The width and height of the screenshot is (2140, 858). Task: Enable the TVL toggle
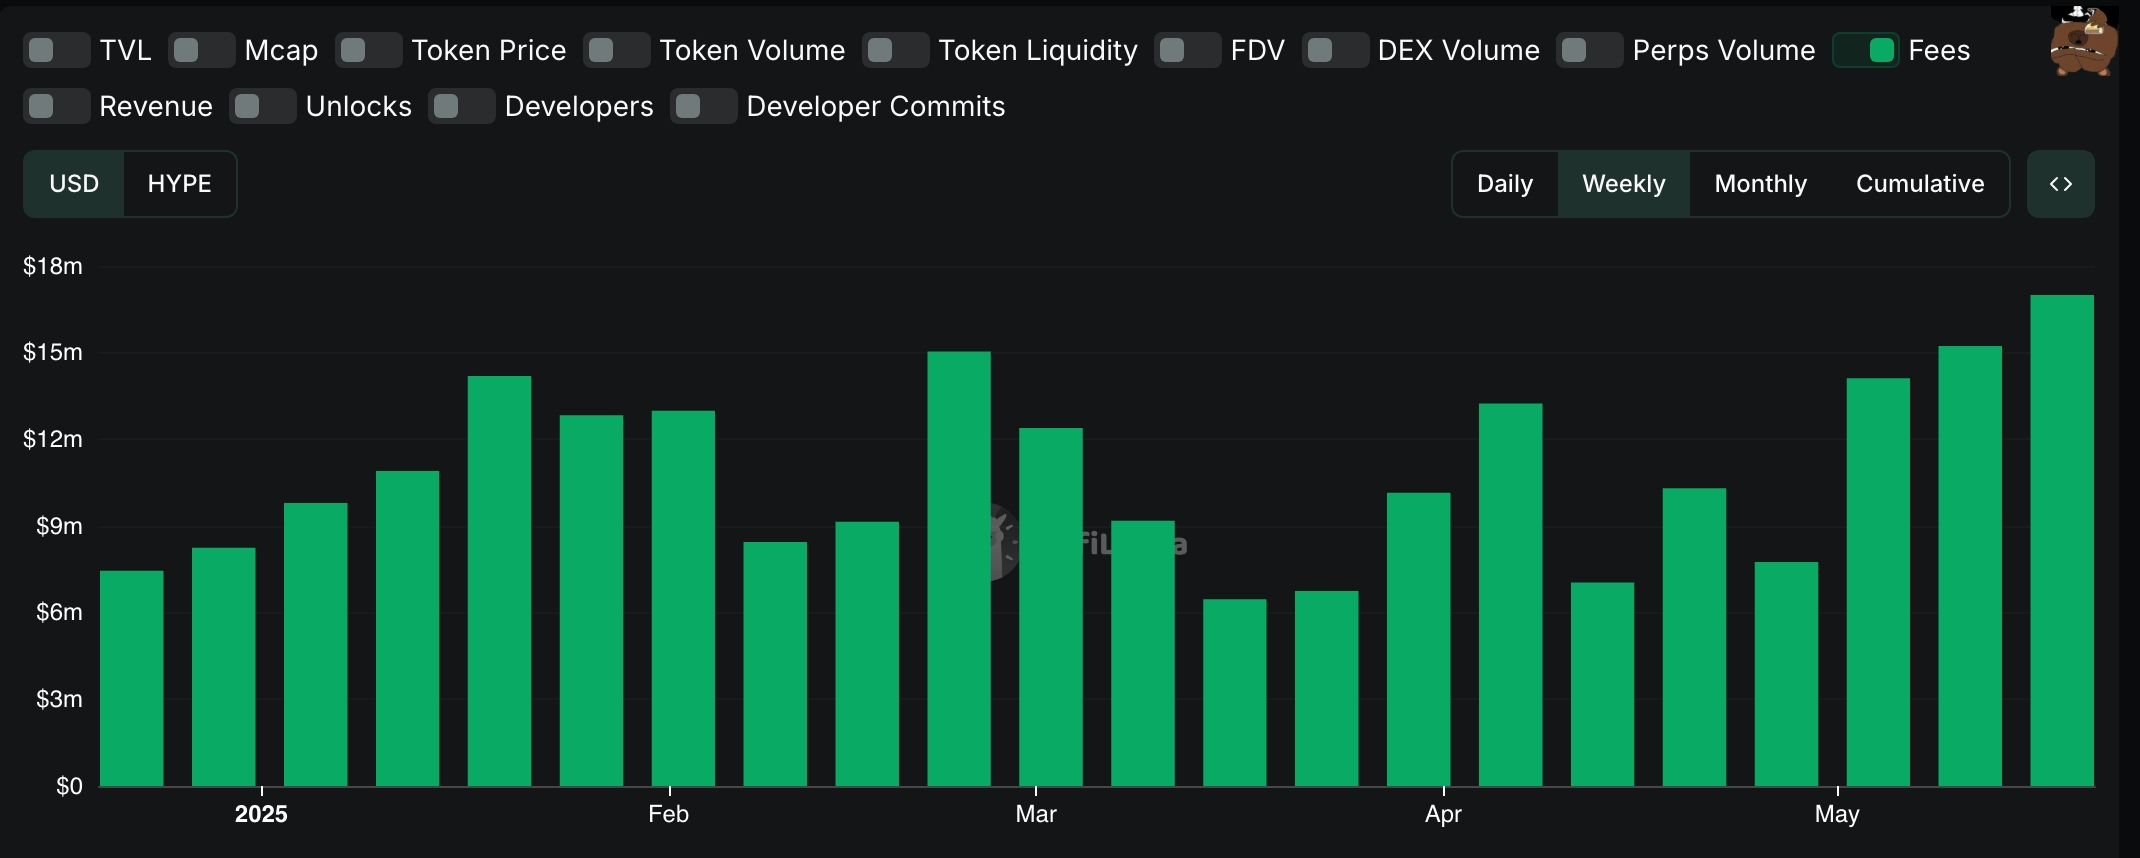[x=57, y=50]
